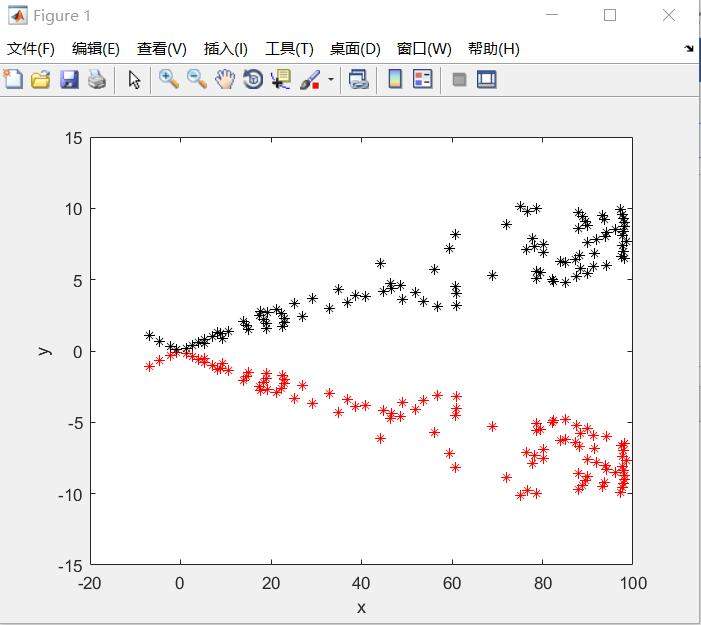This screenshot has height=625, width=701.
Task: Activate the Zoom Out magnifier tool
Action: pos(197,80)
